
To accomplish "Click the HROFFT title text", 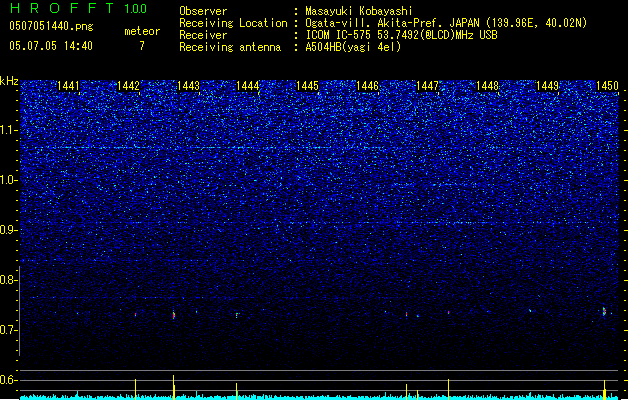I will [62, 8].
